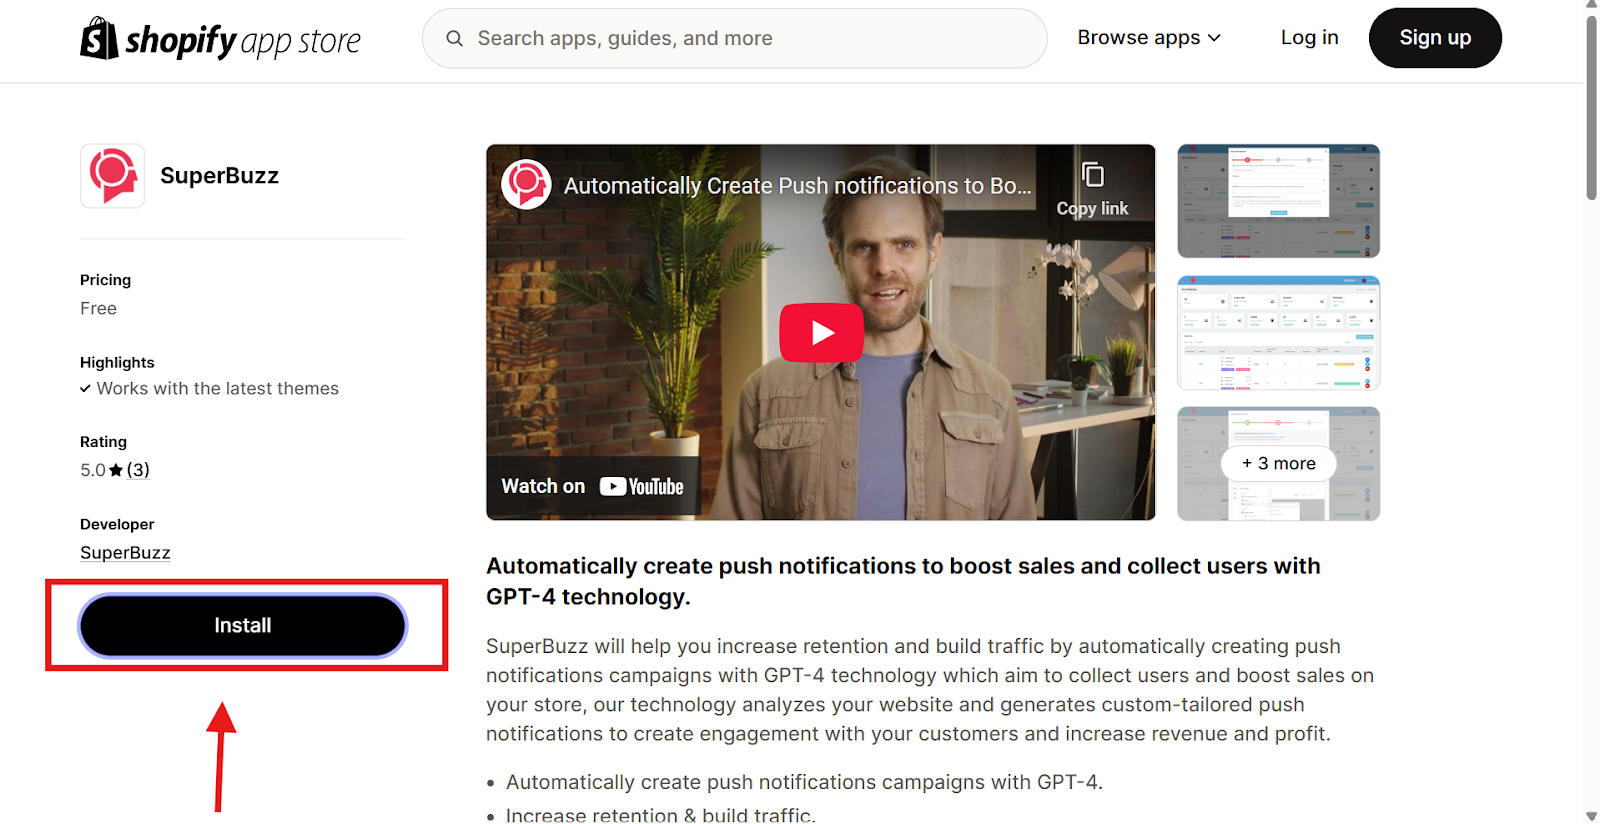
Task: Click the page vertical scrollbar
Action: [x=1591, y=107]
